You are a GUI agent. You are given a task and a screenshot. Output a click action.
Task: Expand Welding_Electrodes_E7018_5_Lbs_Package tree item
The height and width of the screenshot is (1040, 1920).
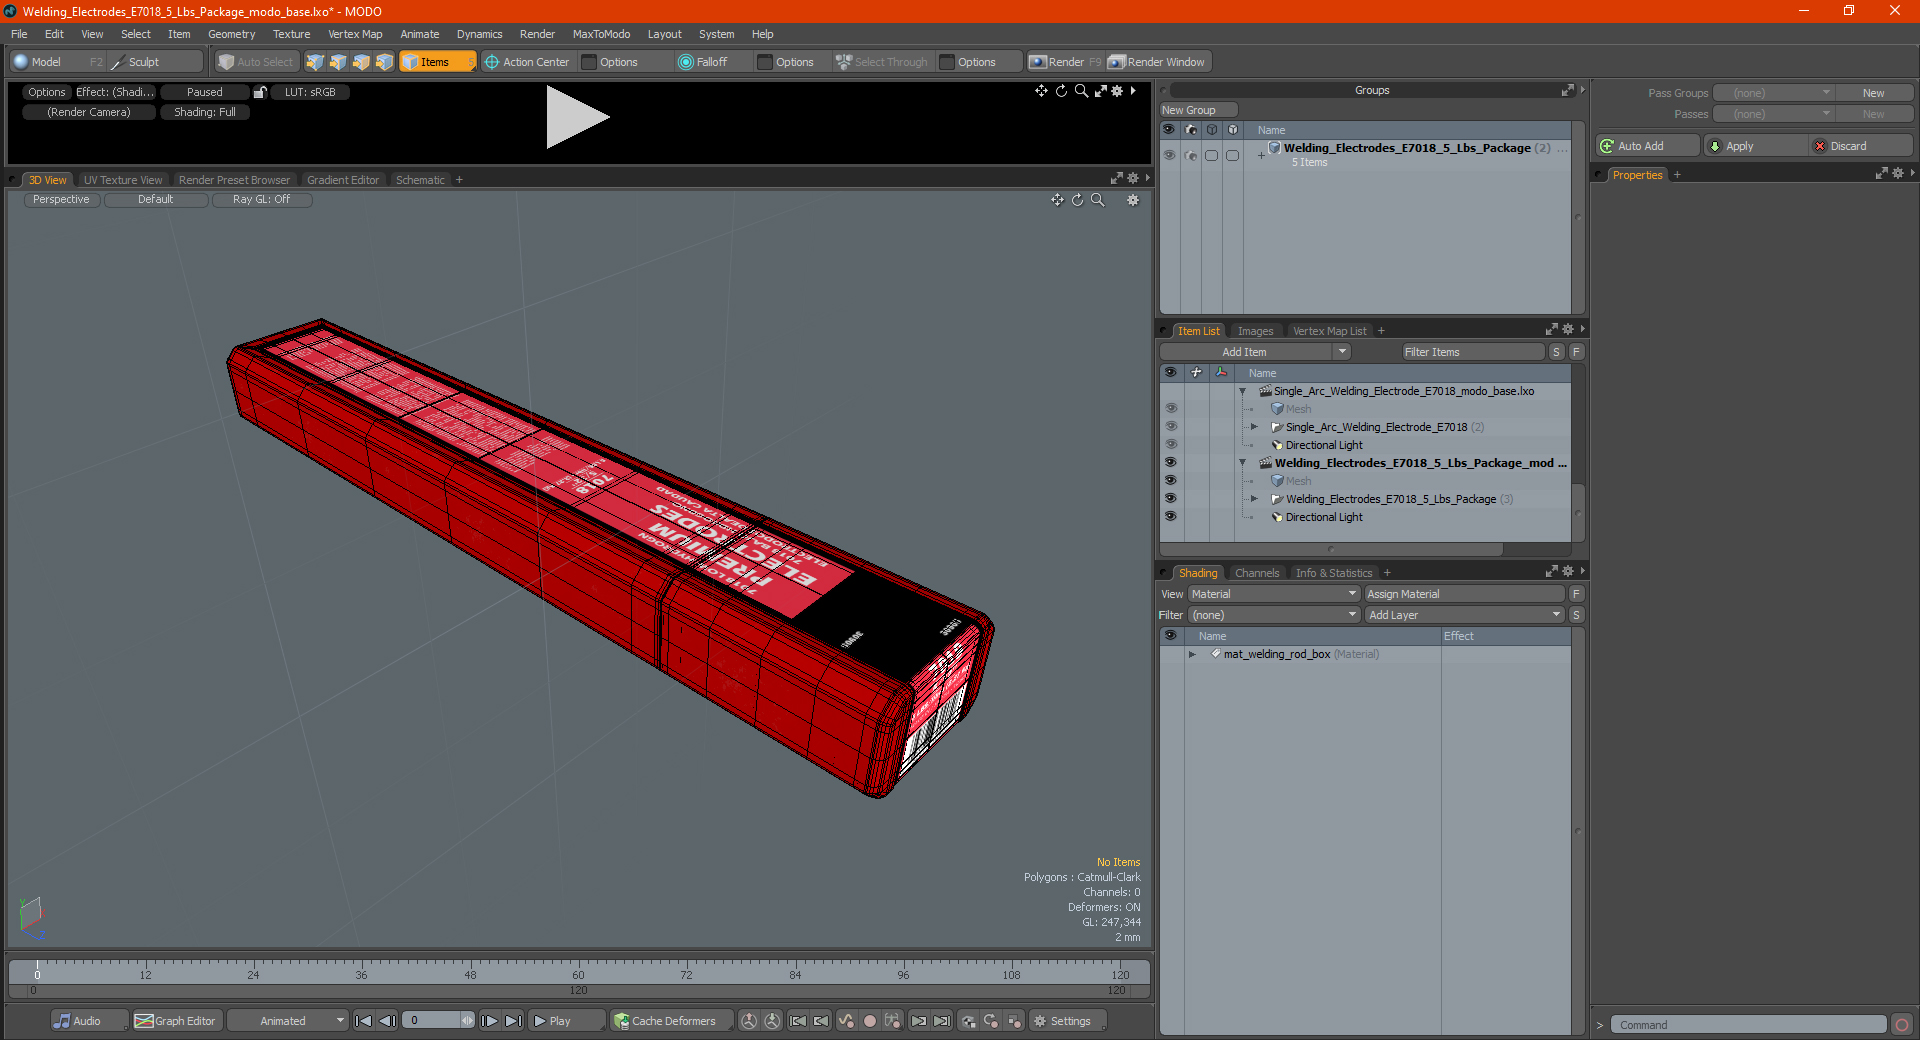tap(1255, 499)
